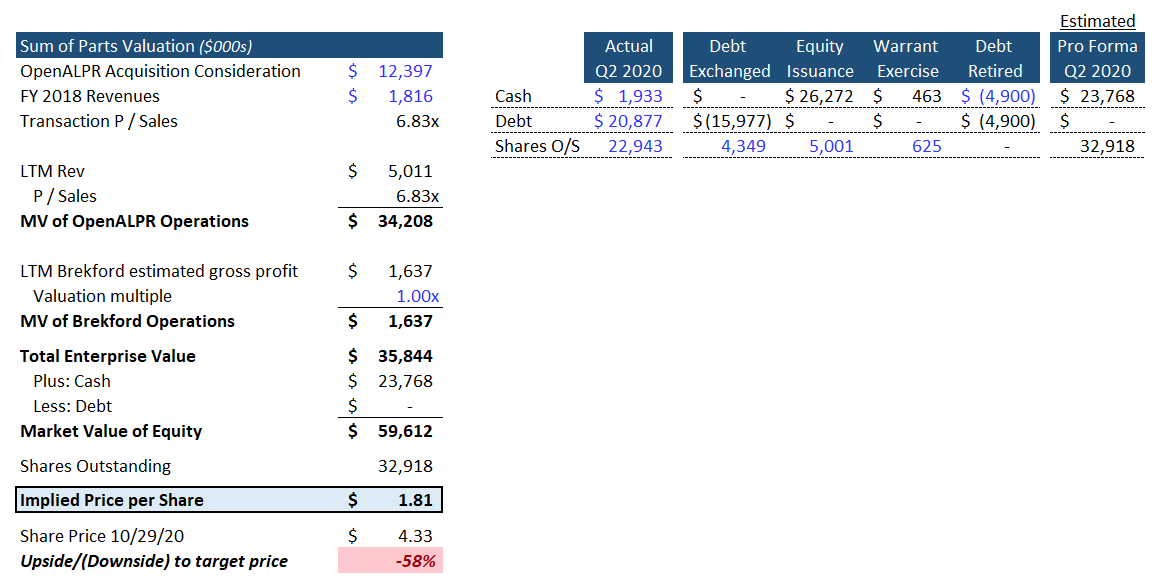
Task: Click 'Upside/(Downside) to target price' label
Action: (154, 561)
